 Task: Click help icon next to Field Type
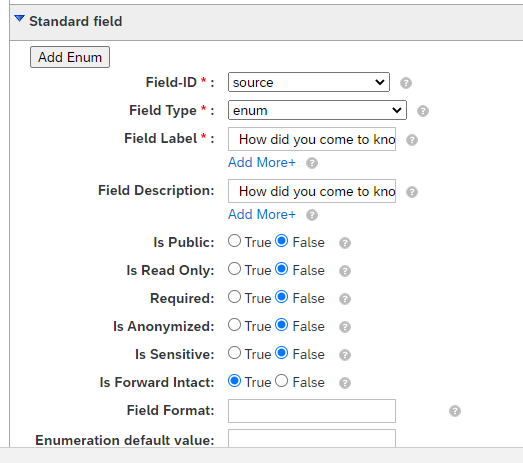pos(423,111)
